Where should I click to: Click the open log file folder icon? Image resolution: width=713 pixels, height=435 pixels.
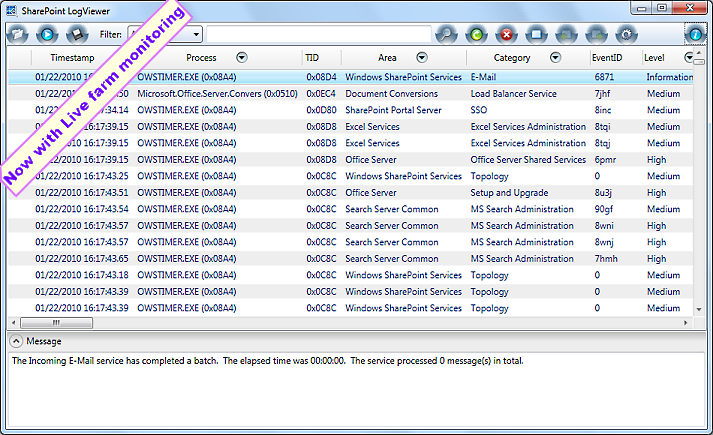18,35
